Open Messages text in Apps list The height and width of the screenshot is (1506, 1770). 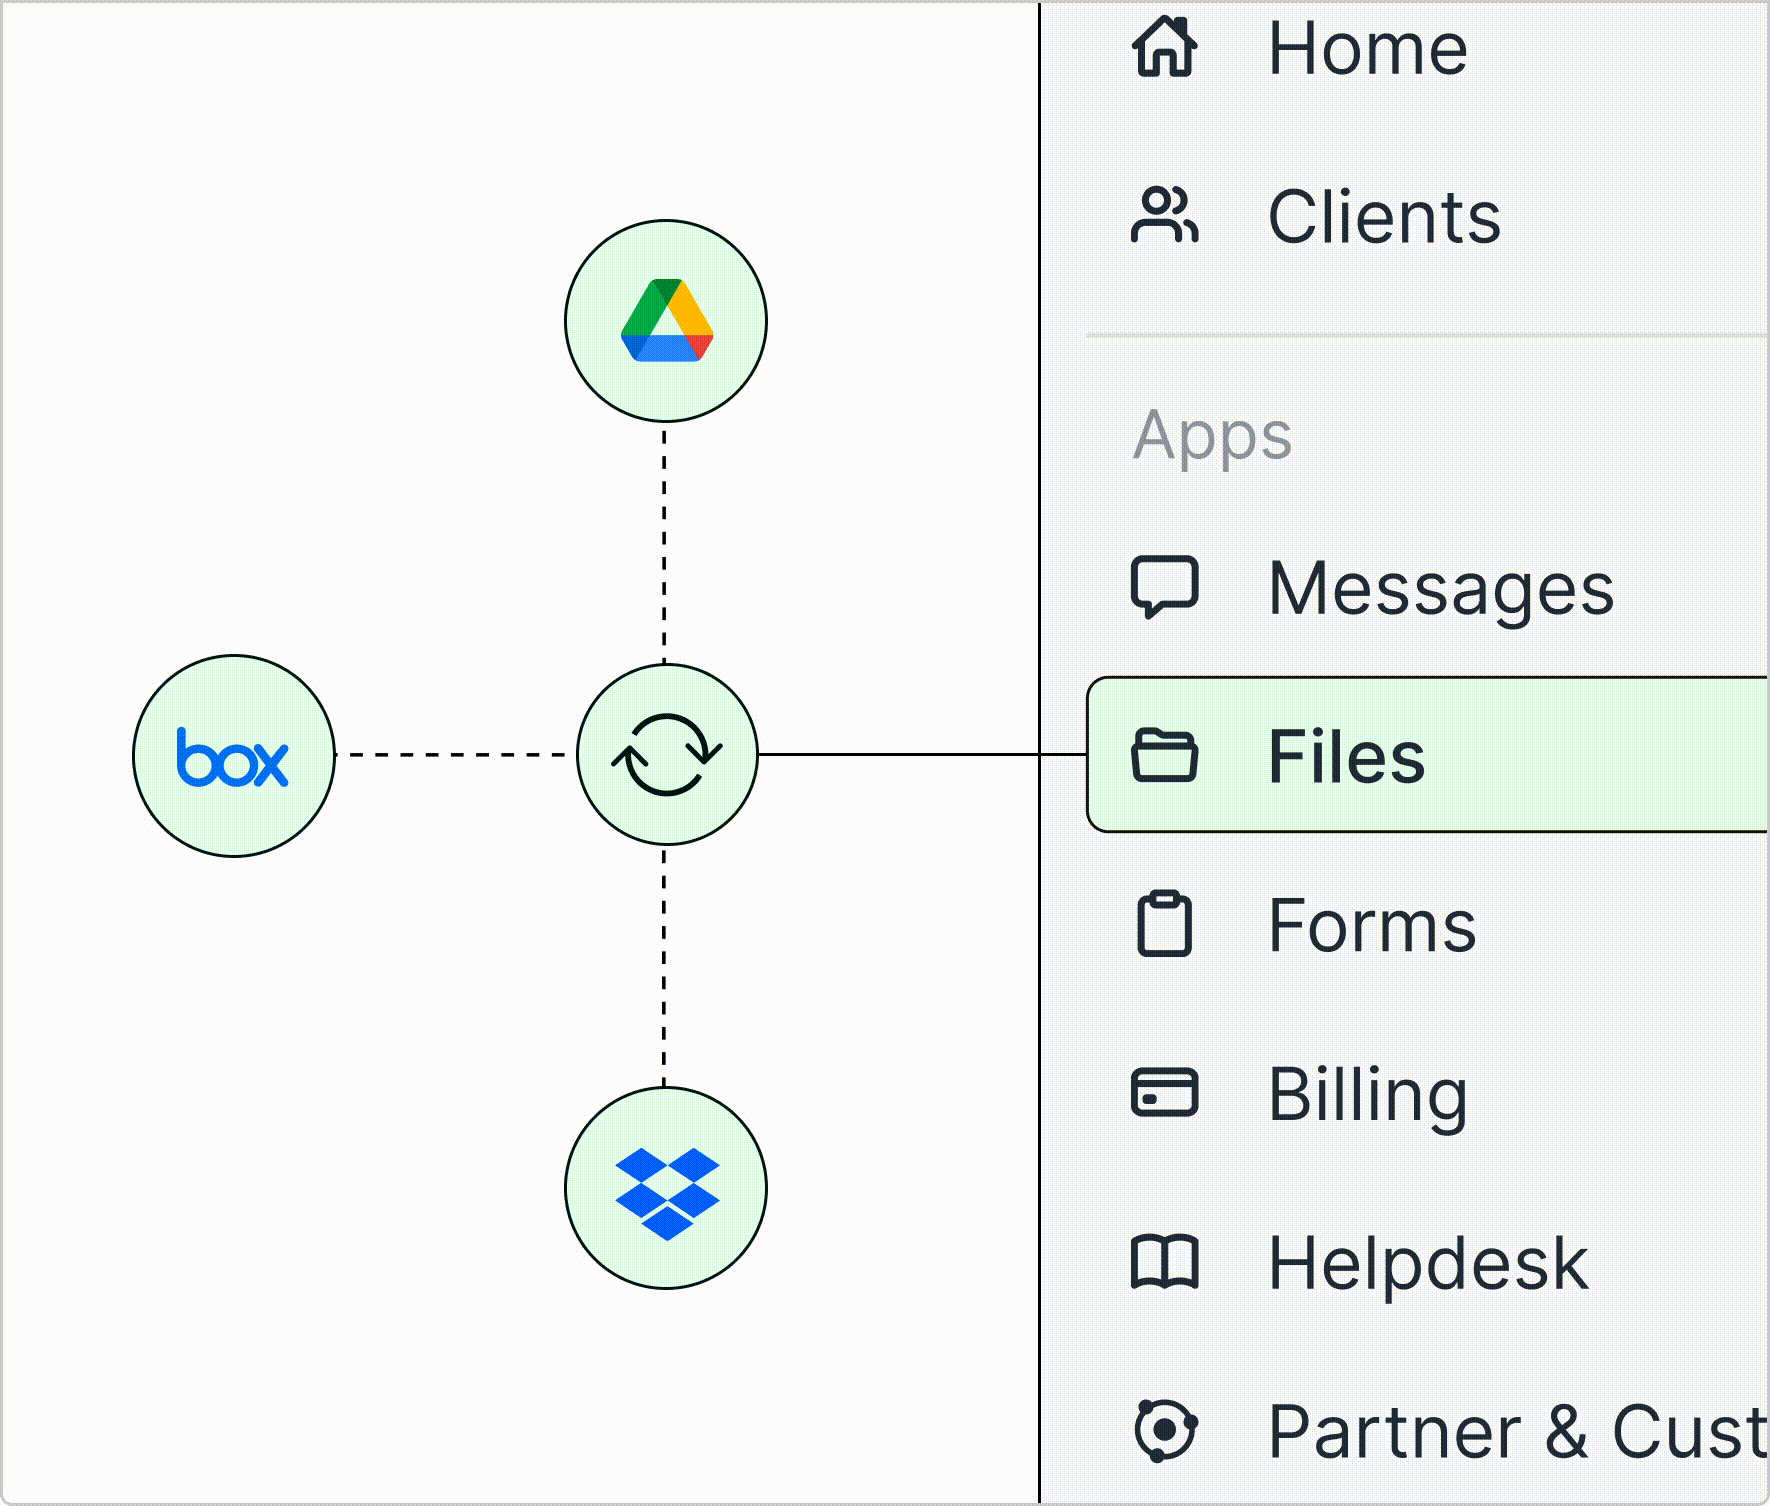1440,588
